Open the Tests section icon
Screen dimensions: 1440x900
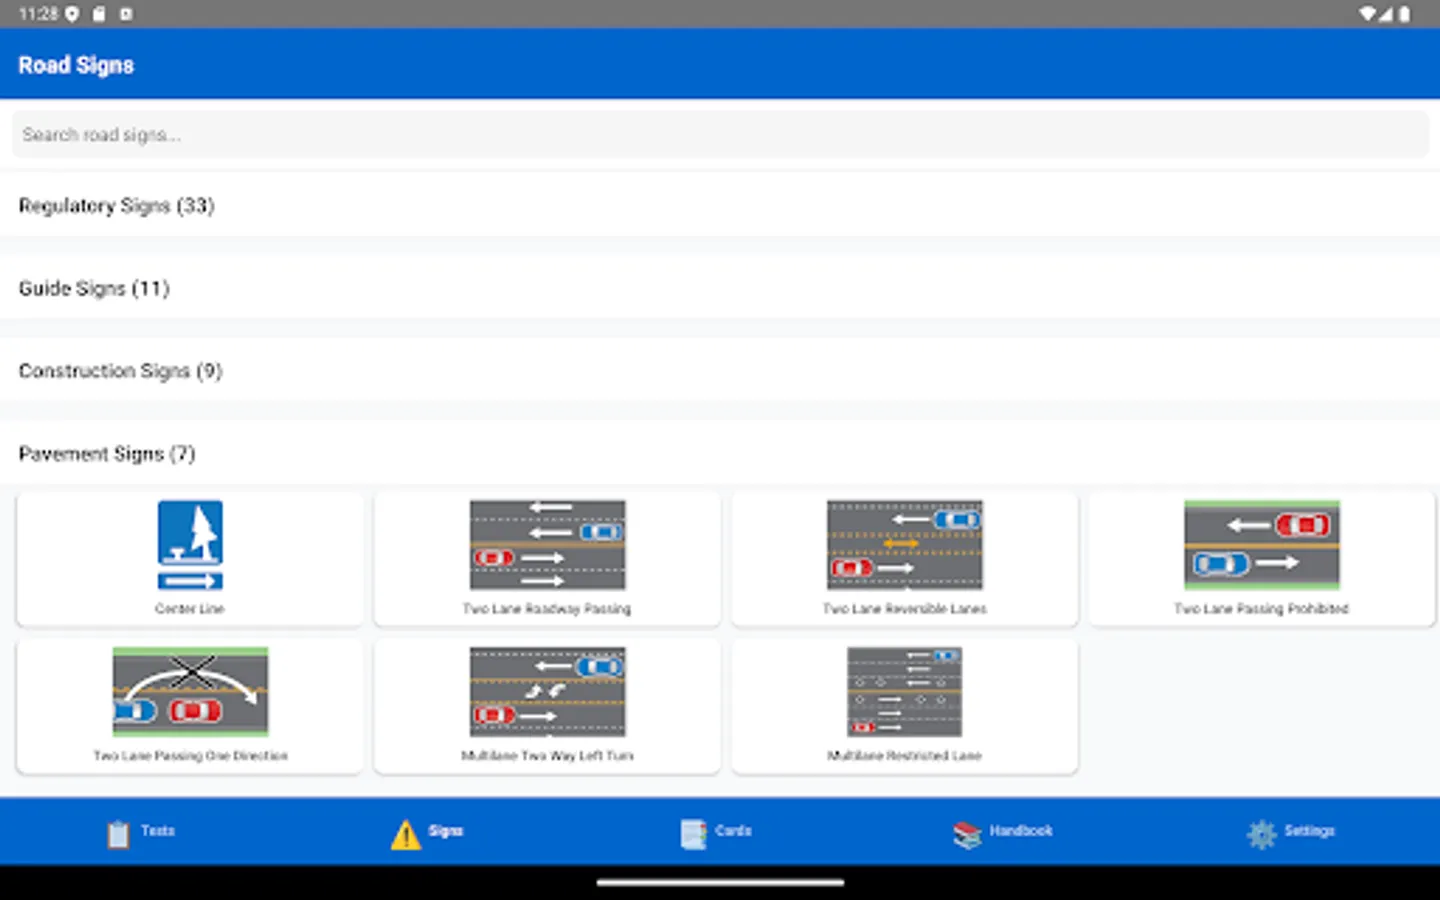coord(117,832)
